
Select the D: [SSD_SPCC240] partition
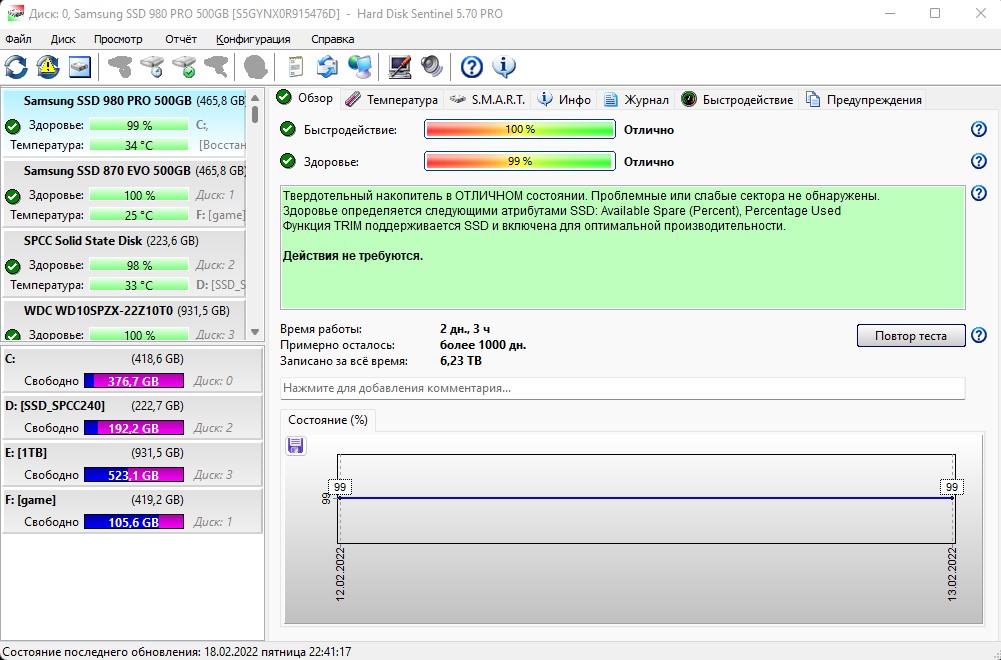[x=133, y=417]
